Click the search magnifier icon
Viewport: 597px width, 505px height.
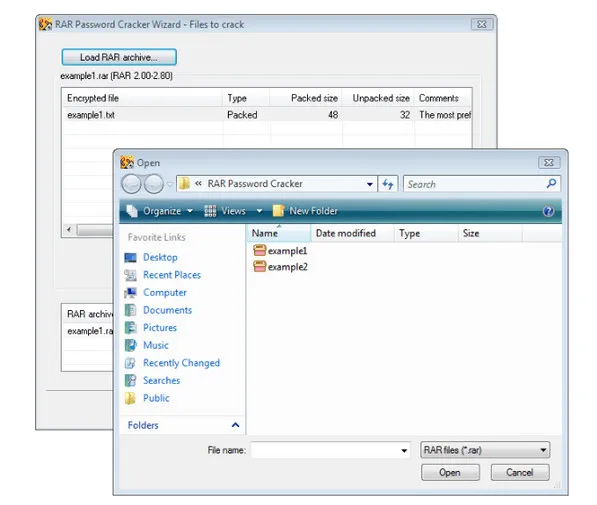click(551, 184)
